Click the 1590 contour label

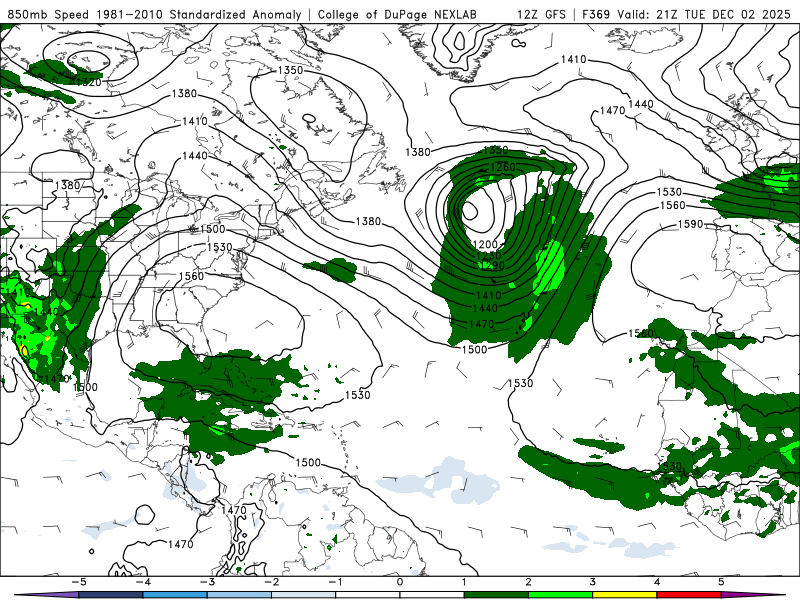tap(690, 224)
